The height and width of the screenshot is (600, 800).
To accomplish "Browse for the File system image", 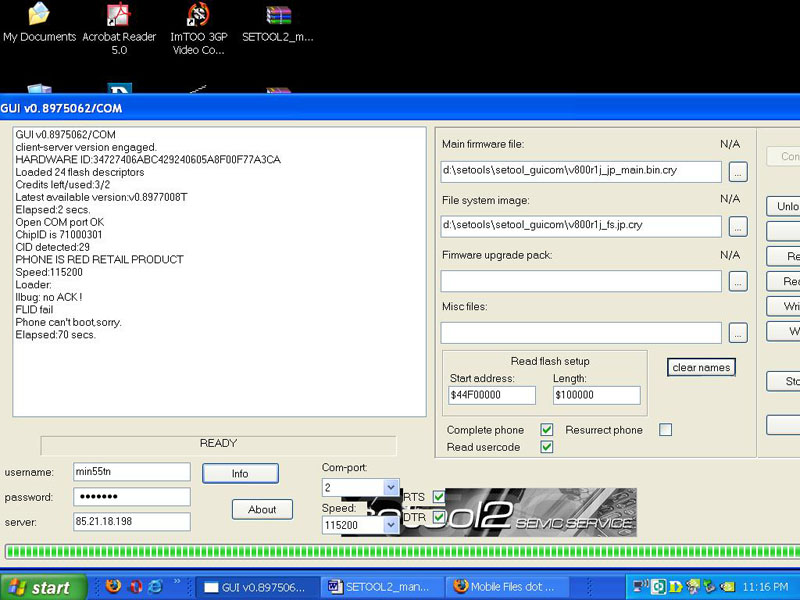I will tap(738, 226).
